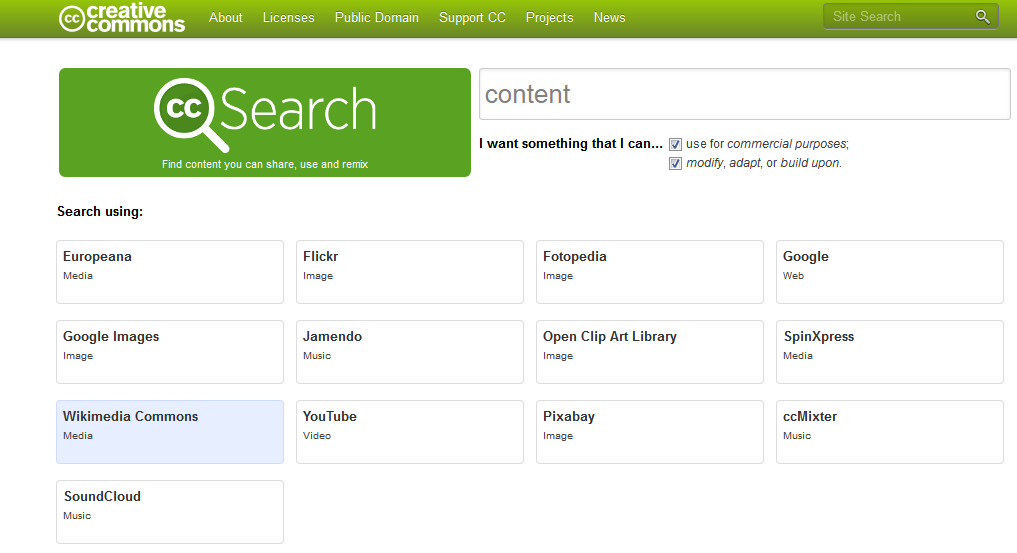This screenshot has height=553, width=1017.
Task: Select Wikimedia Commons as search source
Action: tap(170, 432)
